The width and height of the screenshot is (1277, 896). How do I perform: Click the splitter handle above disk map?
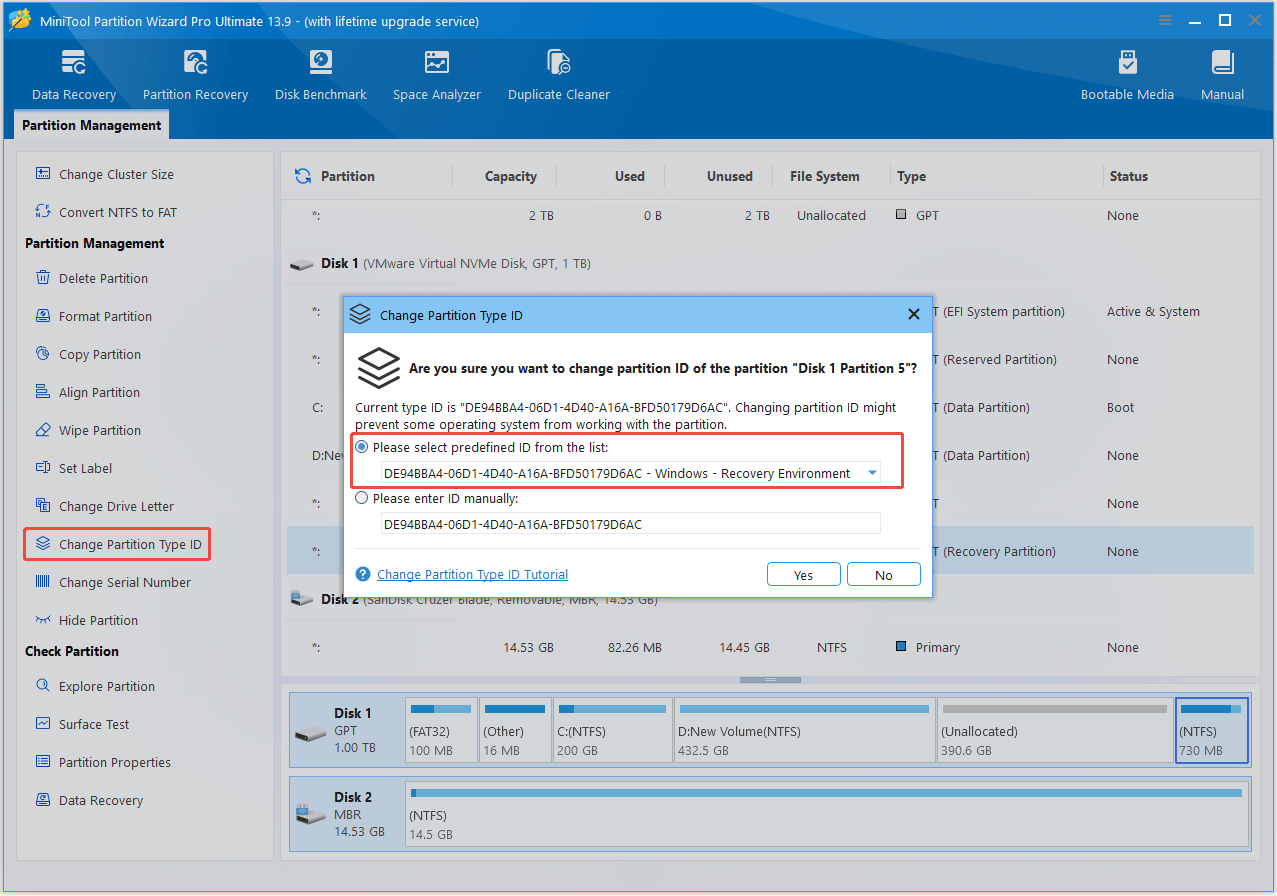[770, 680]
